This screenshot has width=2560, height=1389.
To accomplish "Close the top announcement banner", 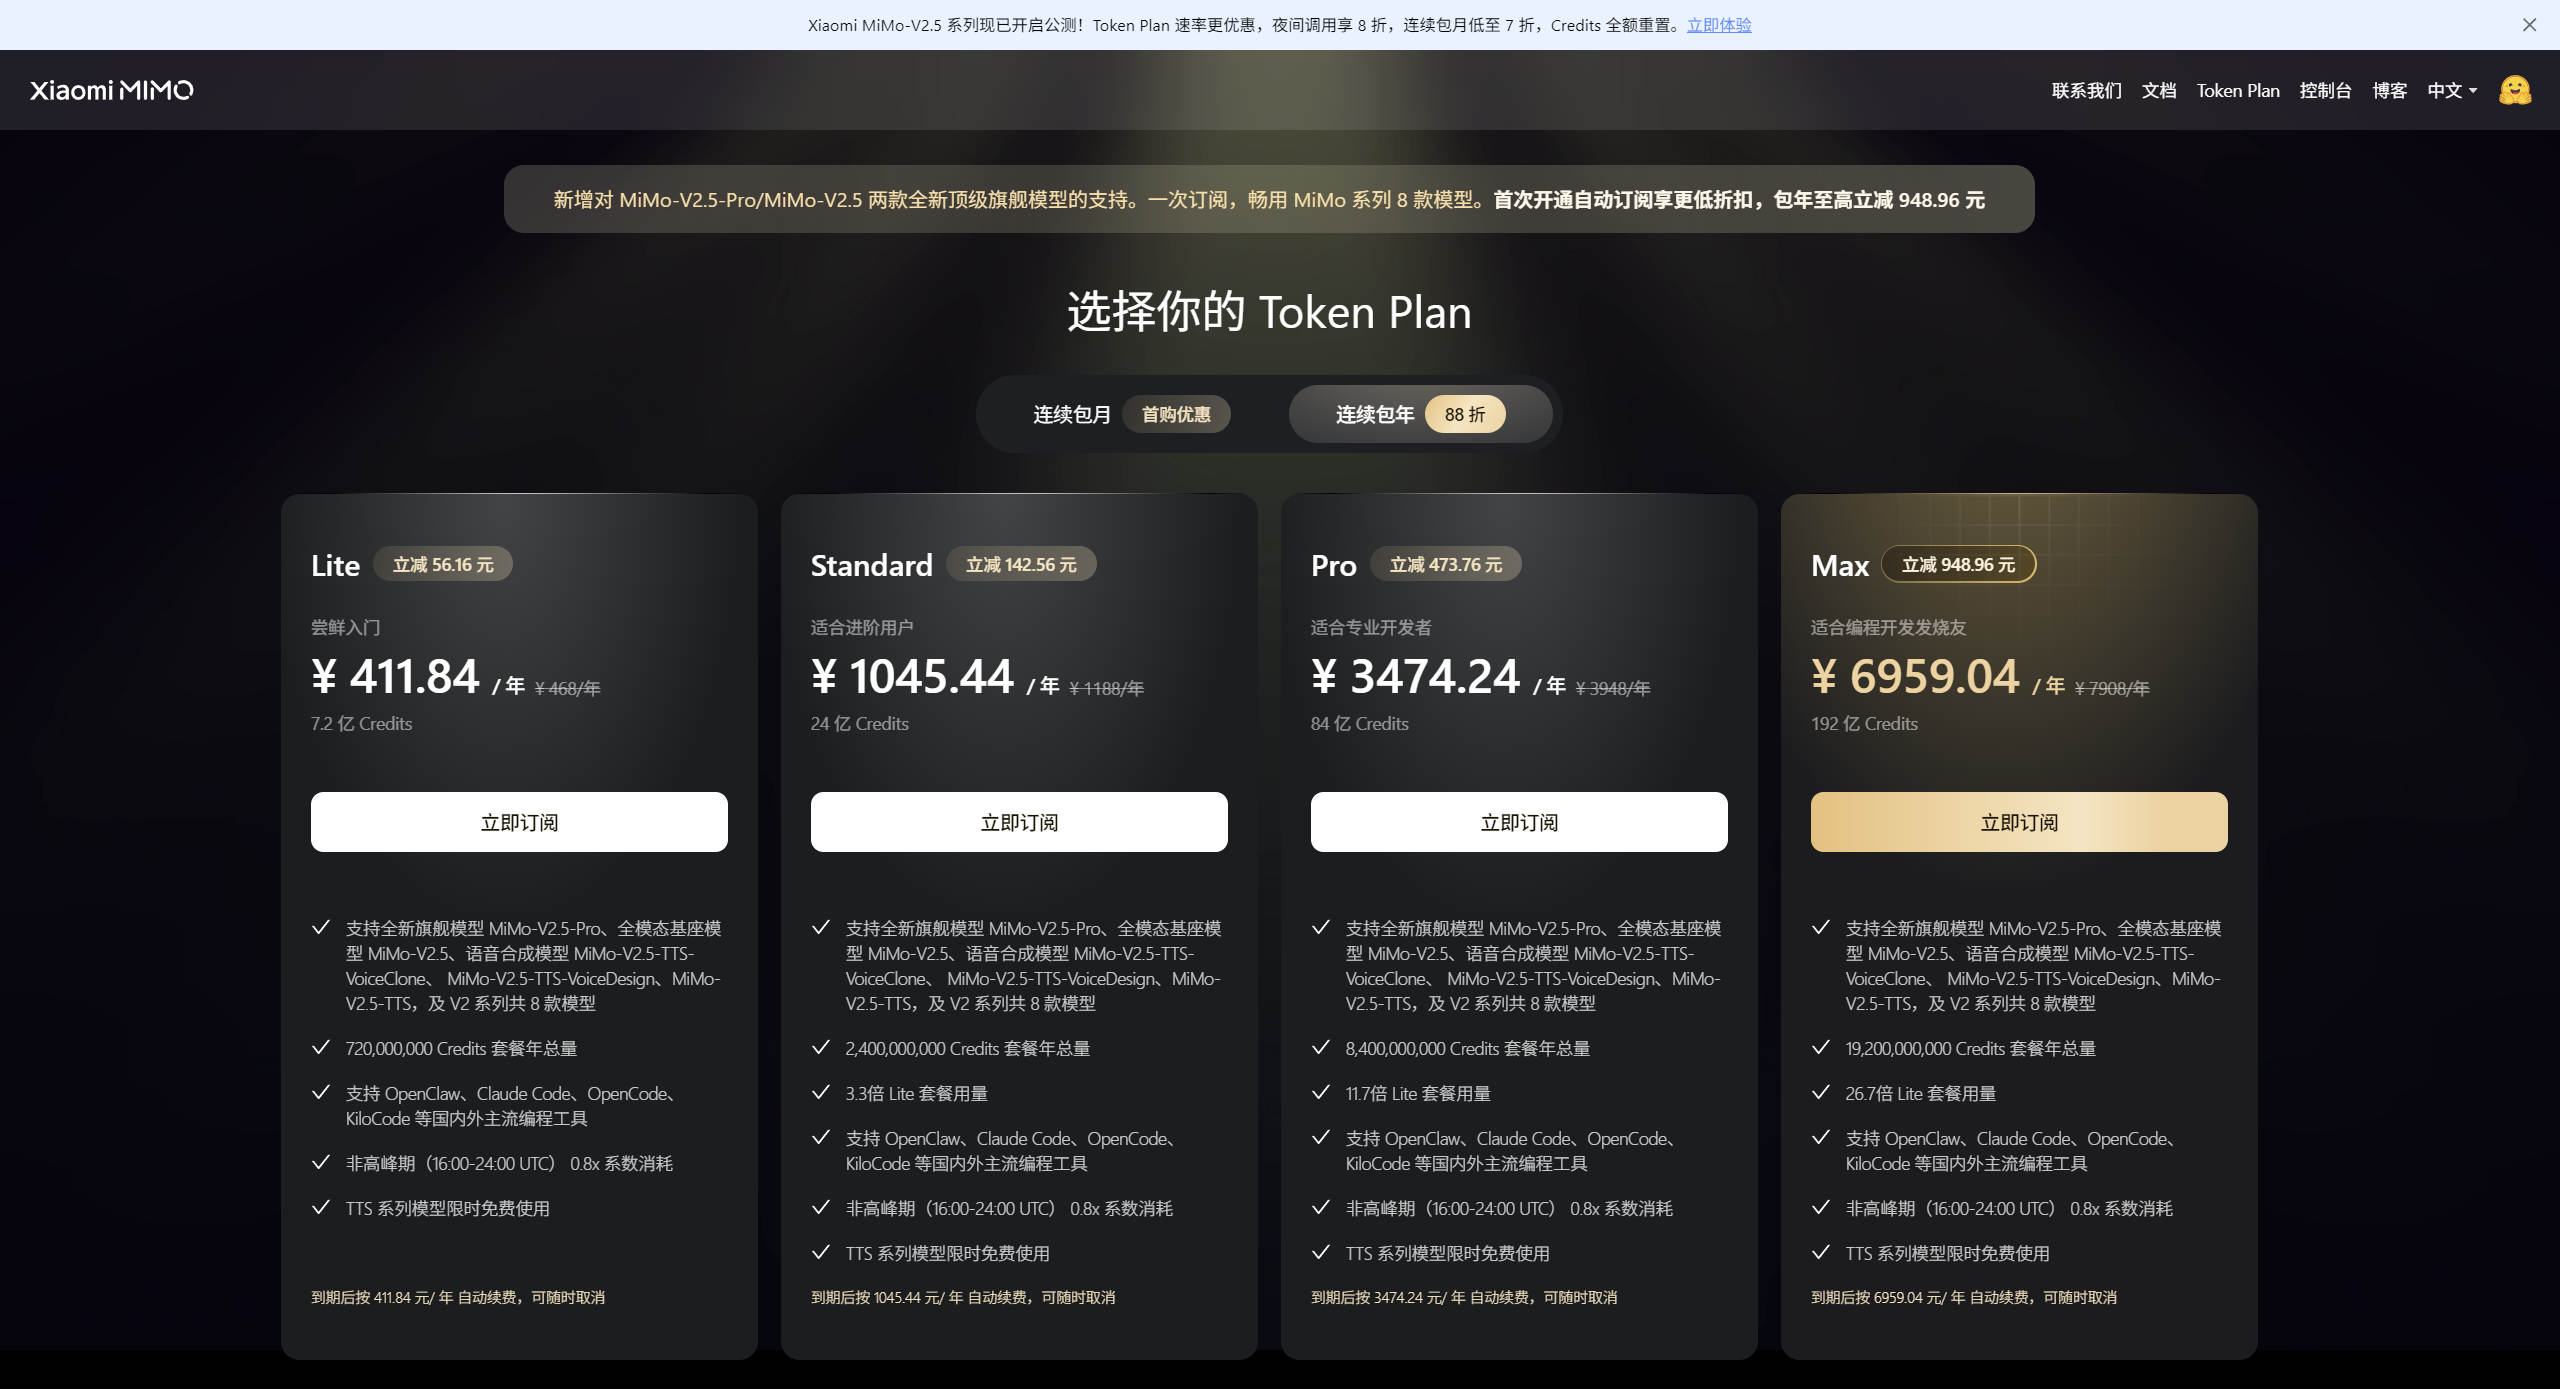I will (2529, 25).
